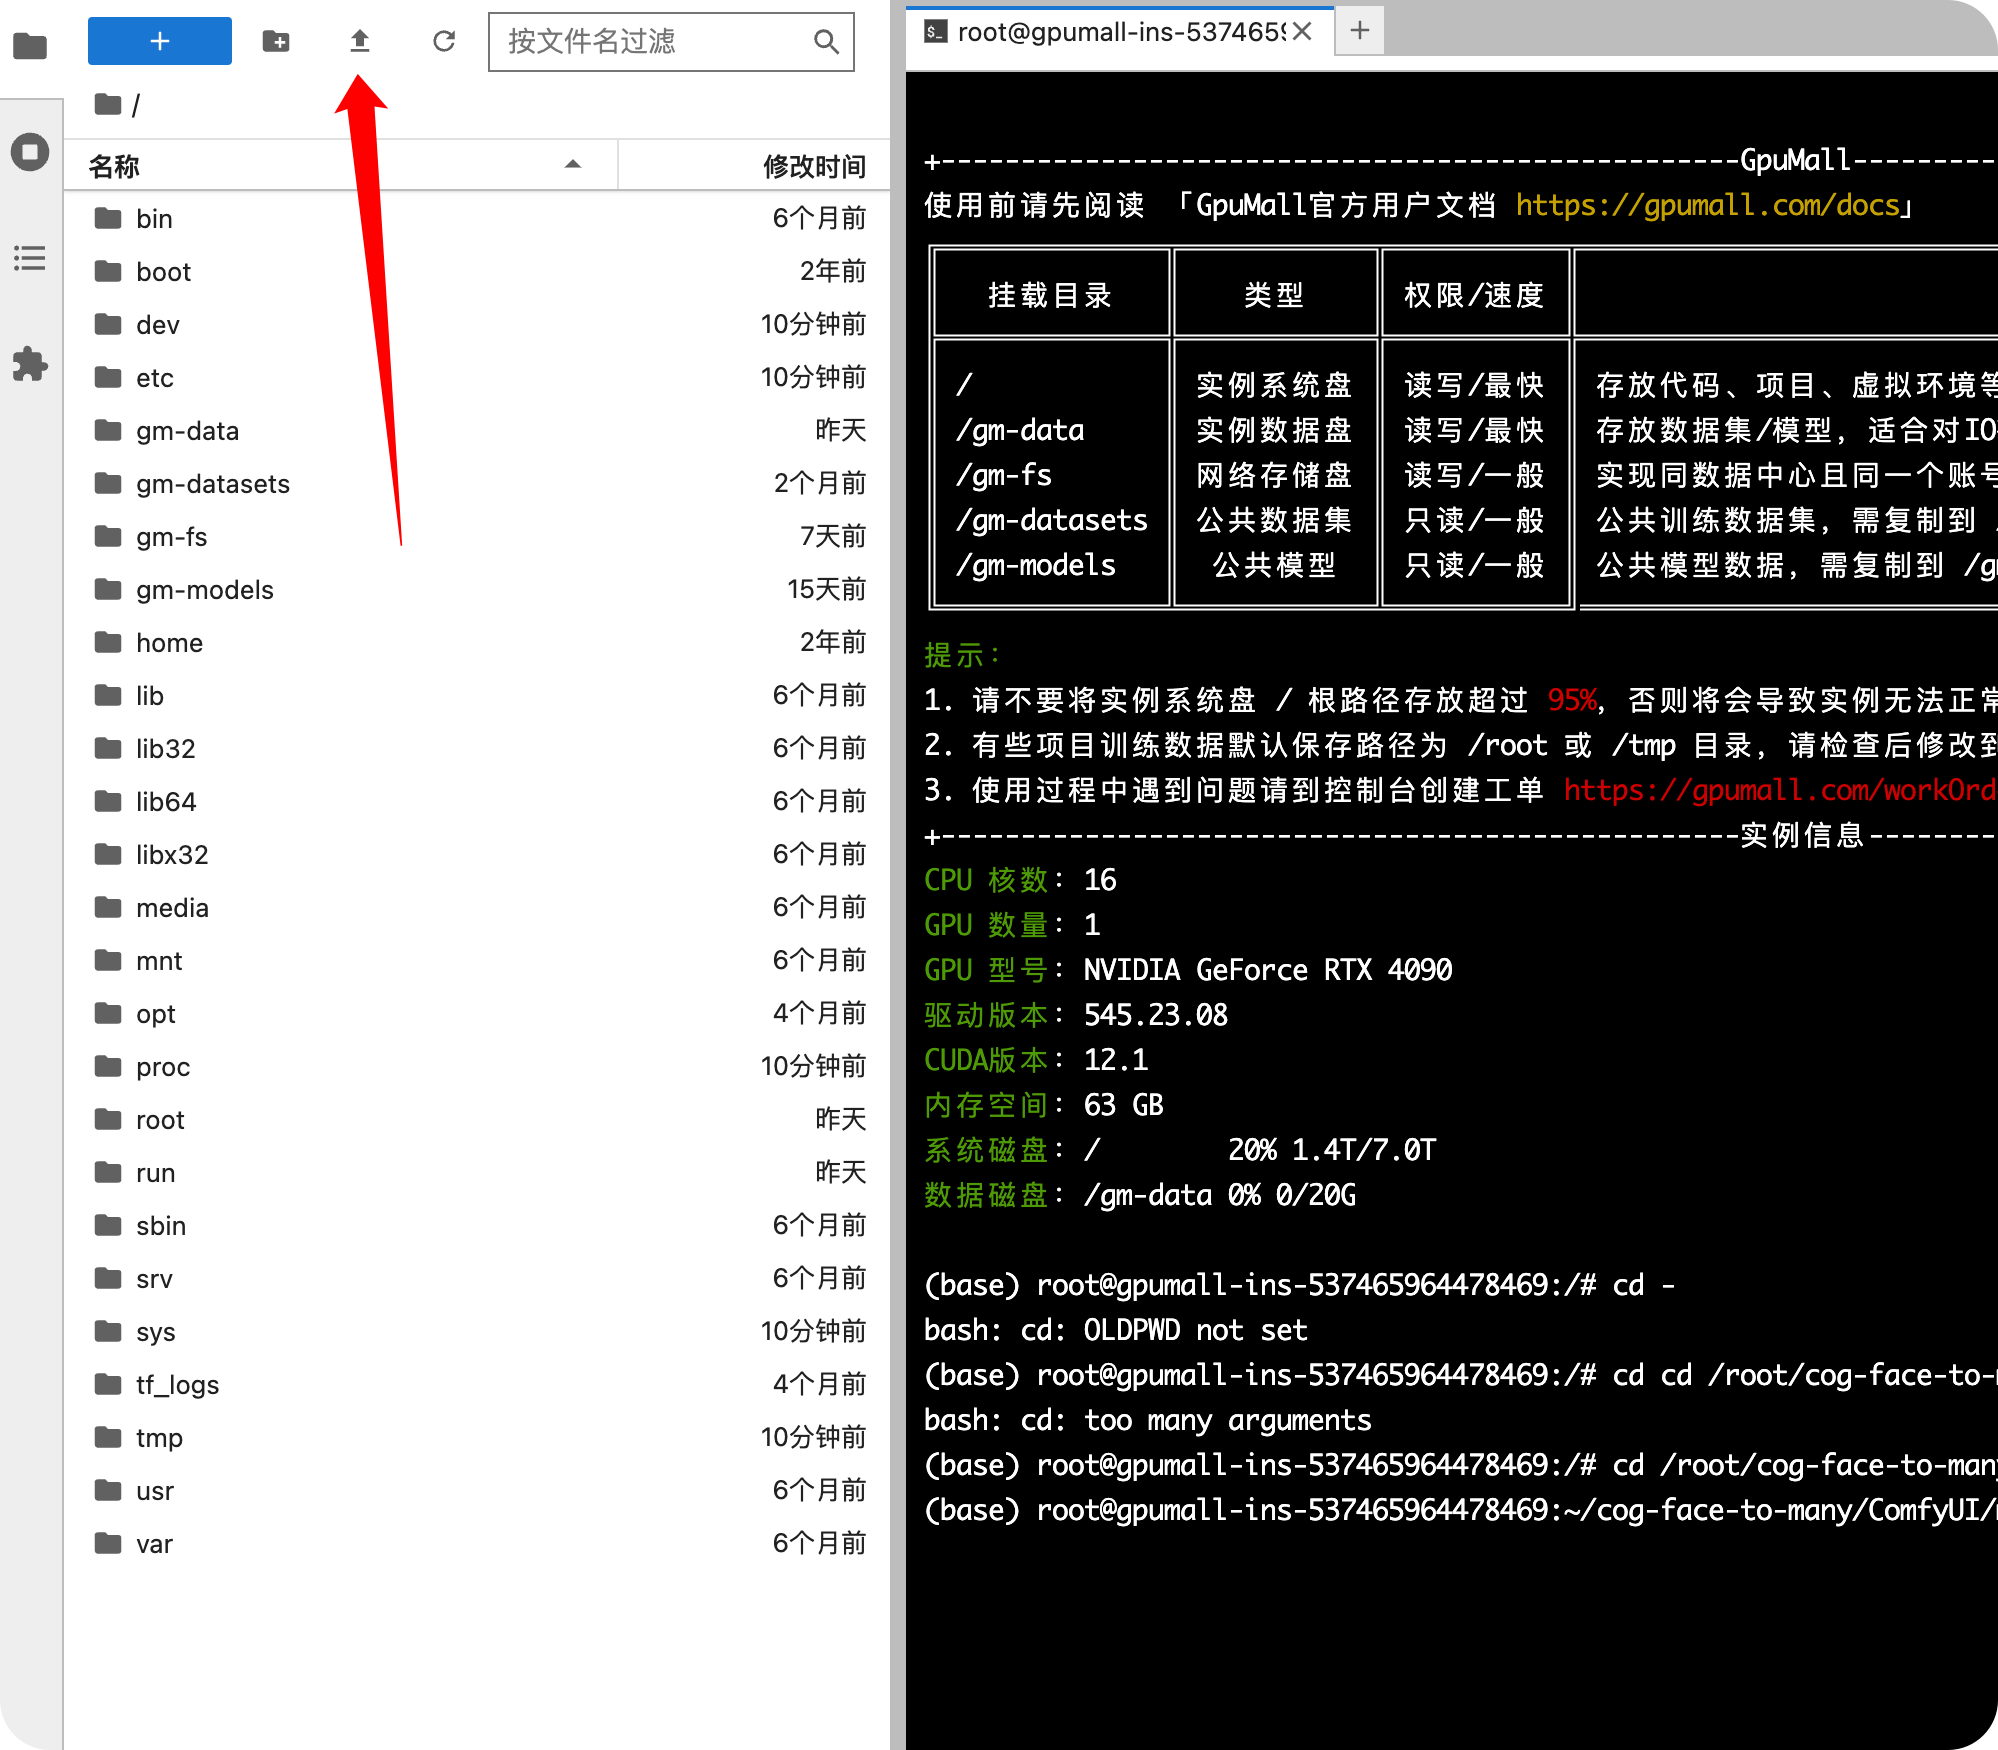
Task: Open the etc folder
Action: click(x=477, y=377)
